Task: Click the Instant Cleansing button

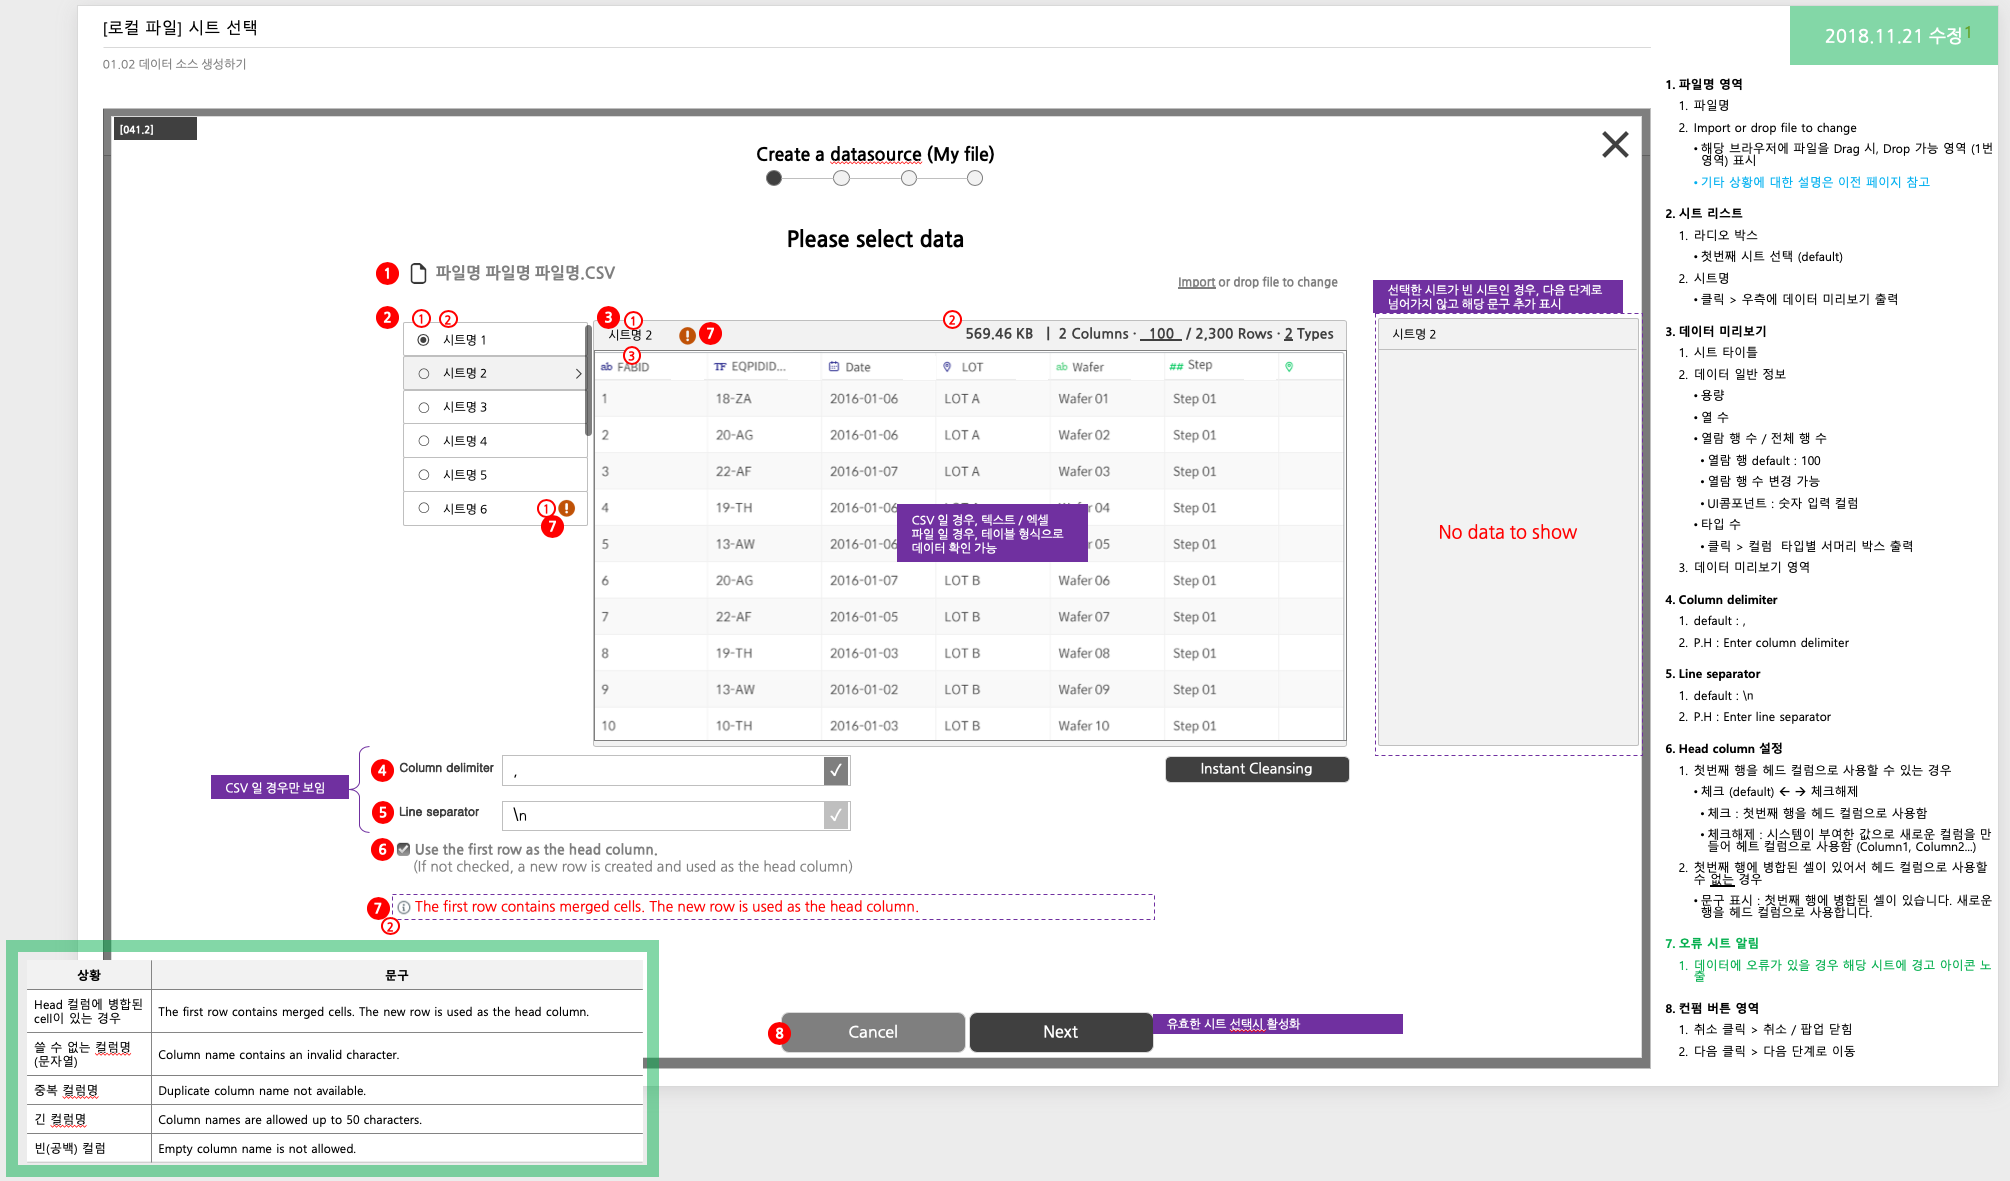Action: [x=1256, y=769]
